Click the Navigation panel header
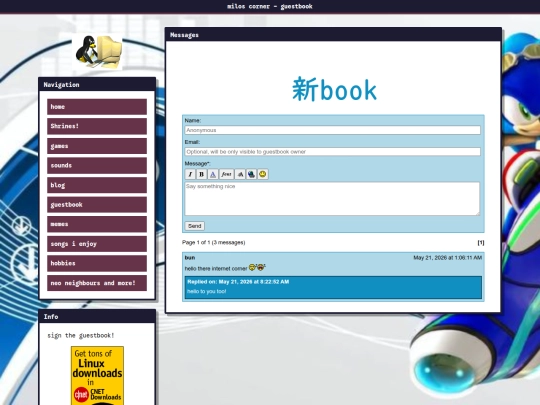Image resolution: width=540 pixels, height=405 pixels. [97, 85]
